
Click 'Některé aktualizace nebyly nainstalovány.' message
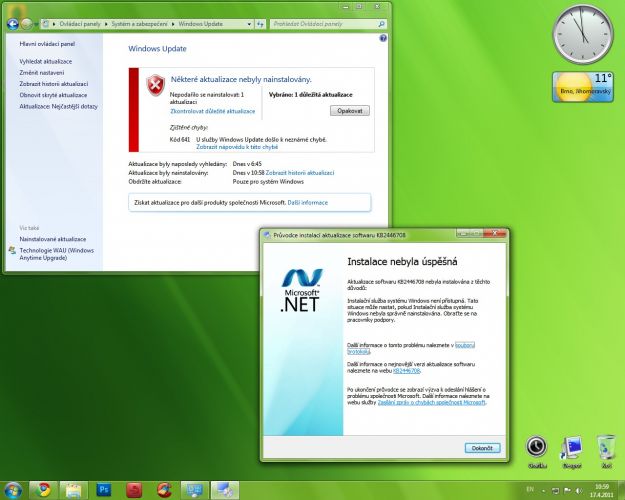coord(241,79)
